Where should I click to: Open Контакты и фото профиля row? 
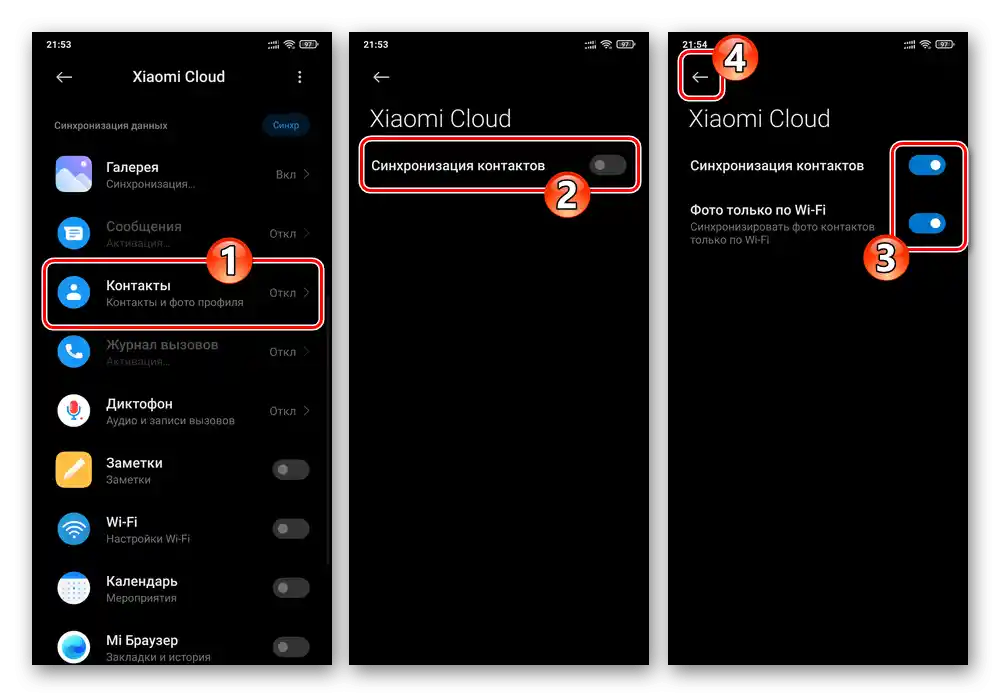coord(183,293)
